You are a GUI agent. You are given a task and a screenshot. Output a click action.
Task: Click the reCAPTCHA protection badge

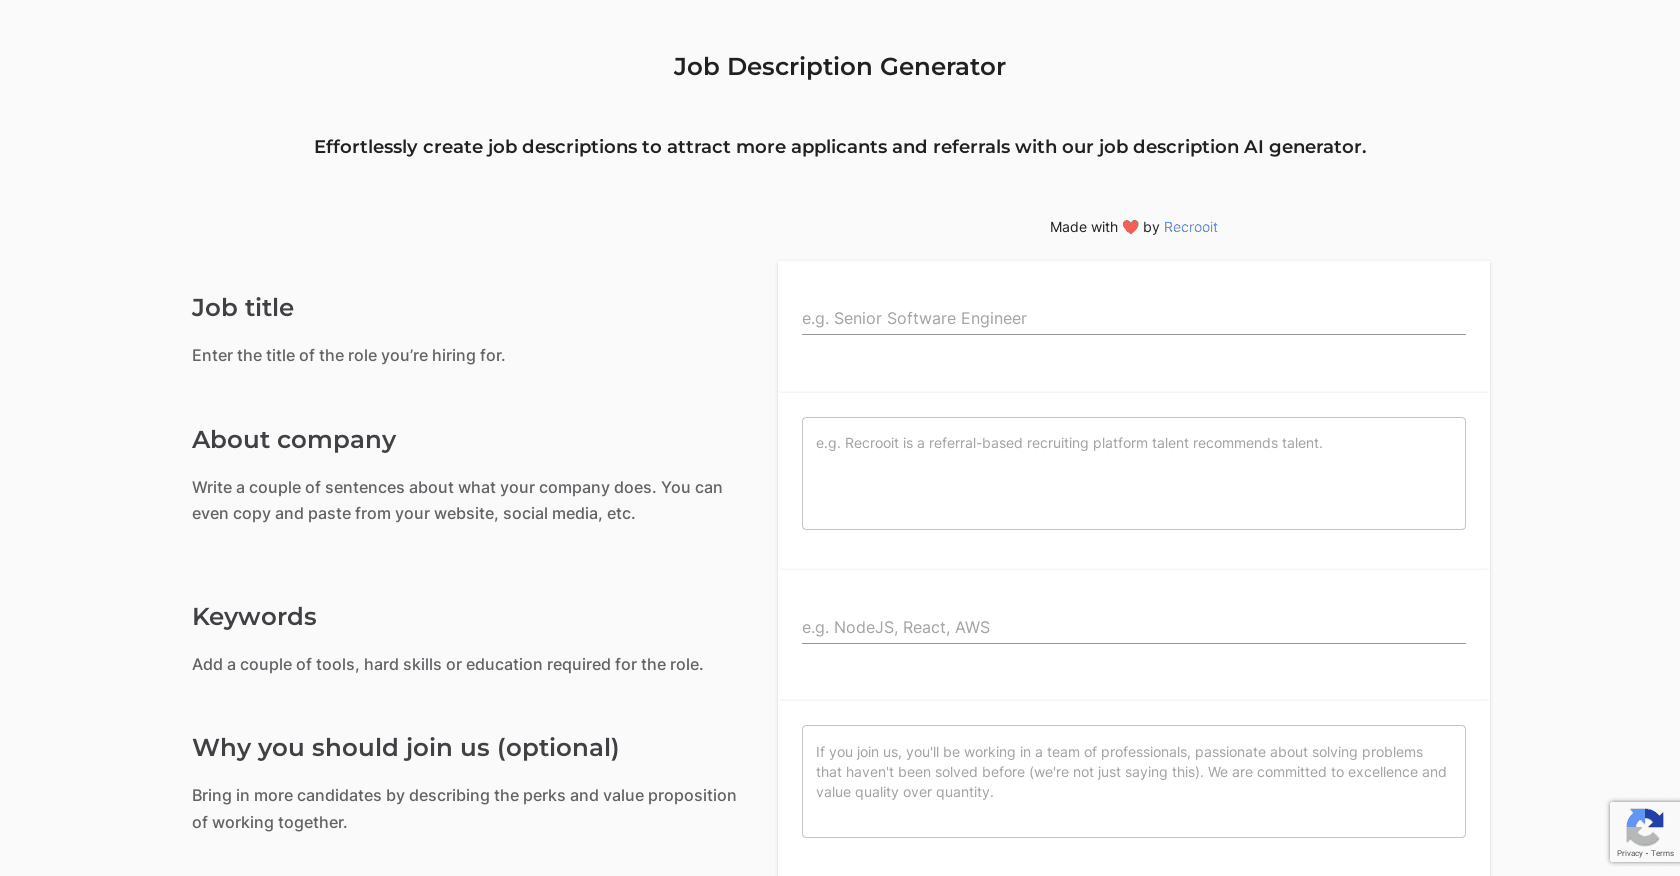point(1645,831)
